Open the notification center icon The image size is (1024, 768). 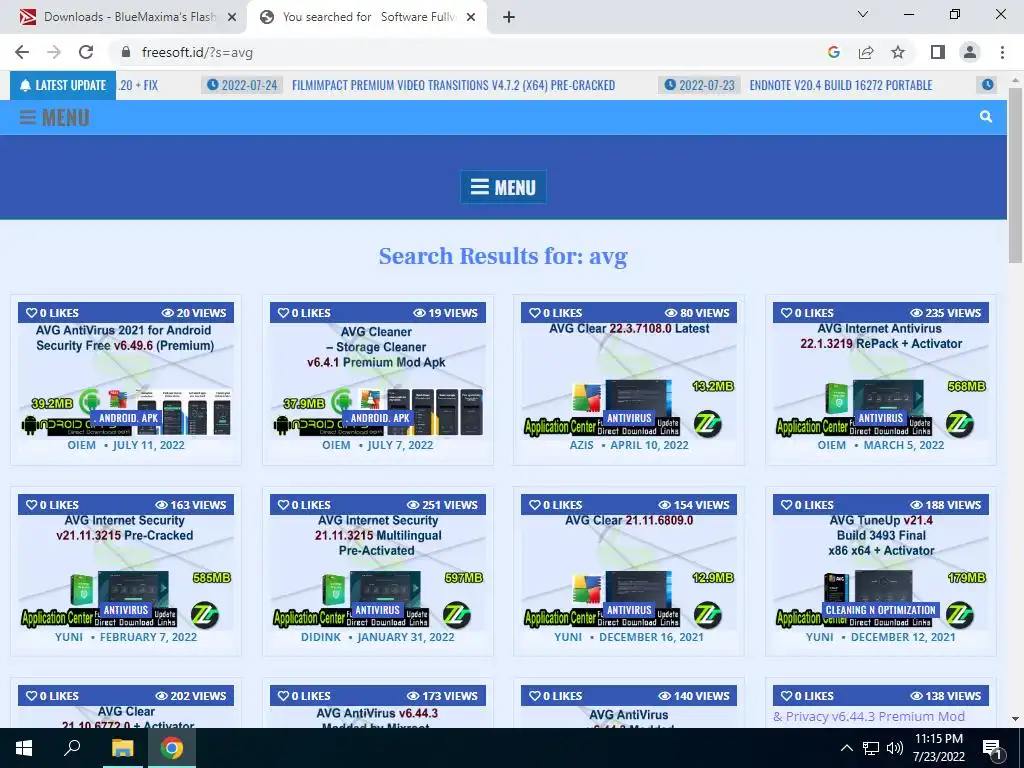pyautogui.click(x=992, y=748)
